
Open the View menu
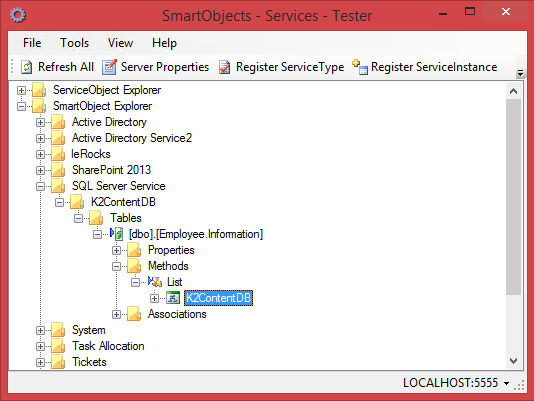click(x=120, y=43)
